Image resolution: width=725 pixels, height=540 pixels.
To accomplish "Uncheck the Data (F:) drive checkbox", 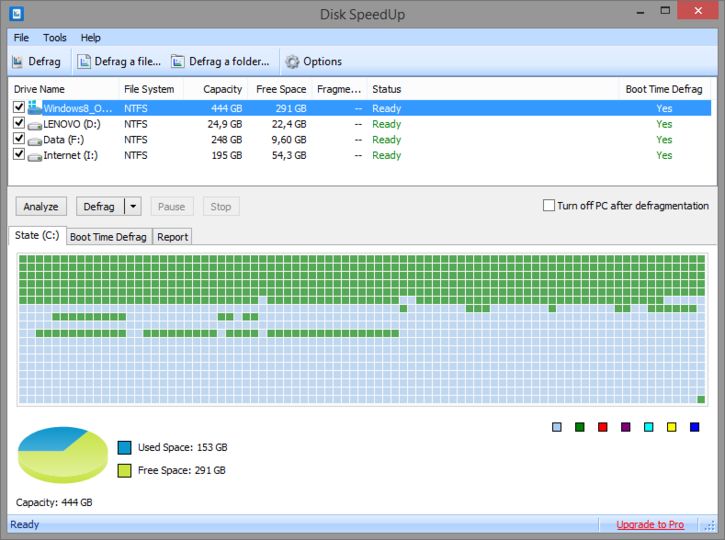I will pyautogui.click(x=19, y=140).
